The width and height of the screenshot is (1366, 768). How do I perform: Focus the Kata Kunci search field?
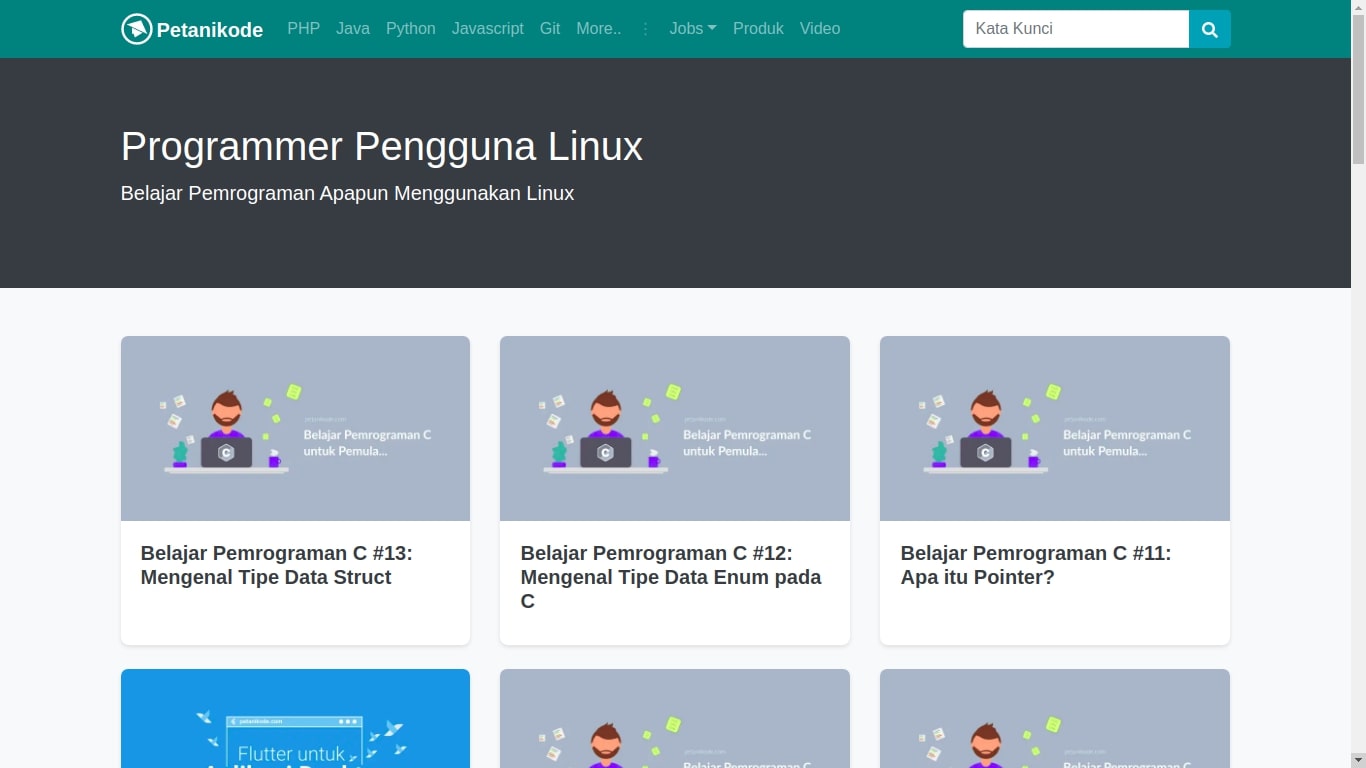(x=1076, y=29)
